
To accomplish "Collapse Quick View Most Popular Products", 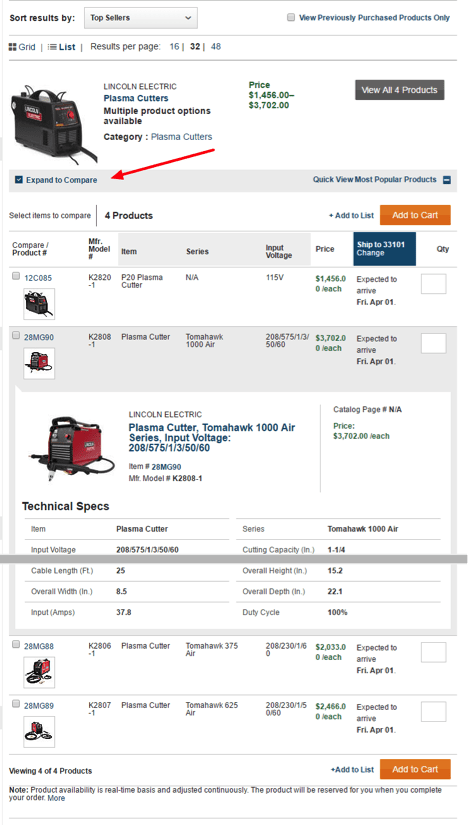I will click(375, 179).
